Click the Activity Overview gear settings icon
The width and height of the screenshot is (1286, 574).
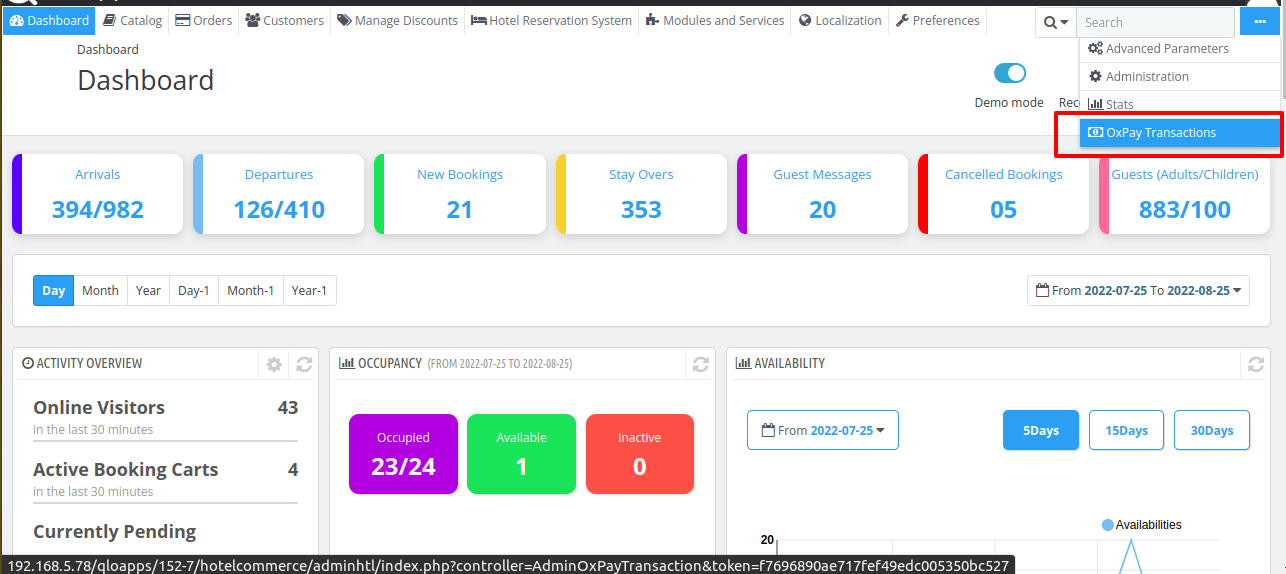(274, 365)
